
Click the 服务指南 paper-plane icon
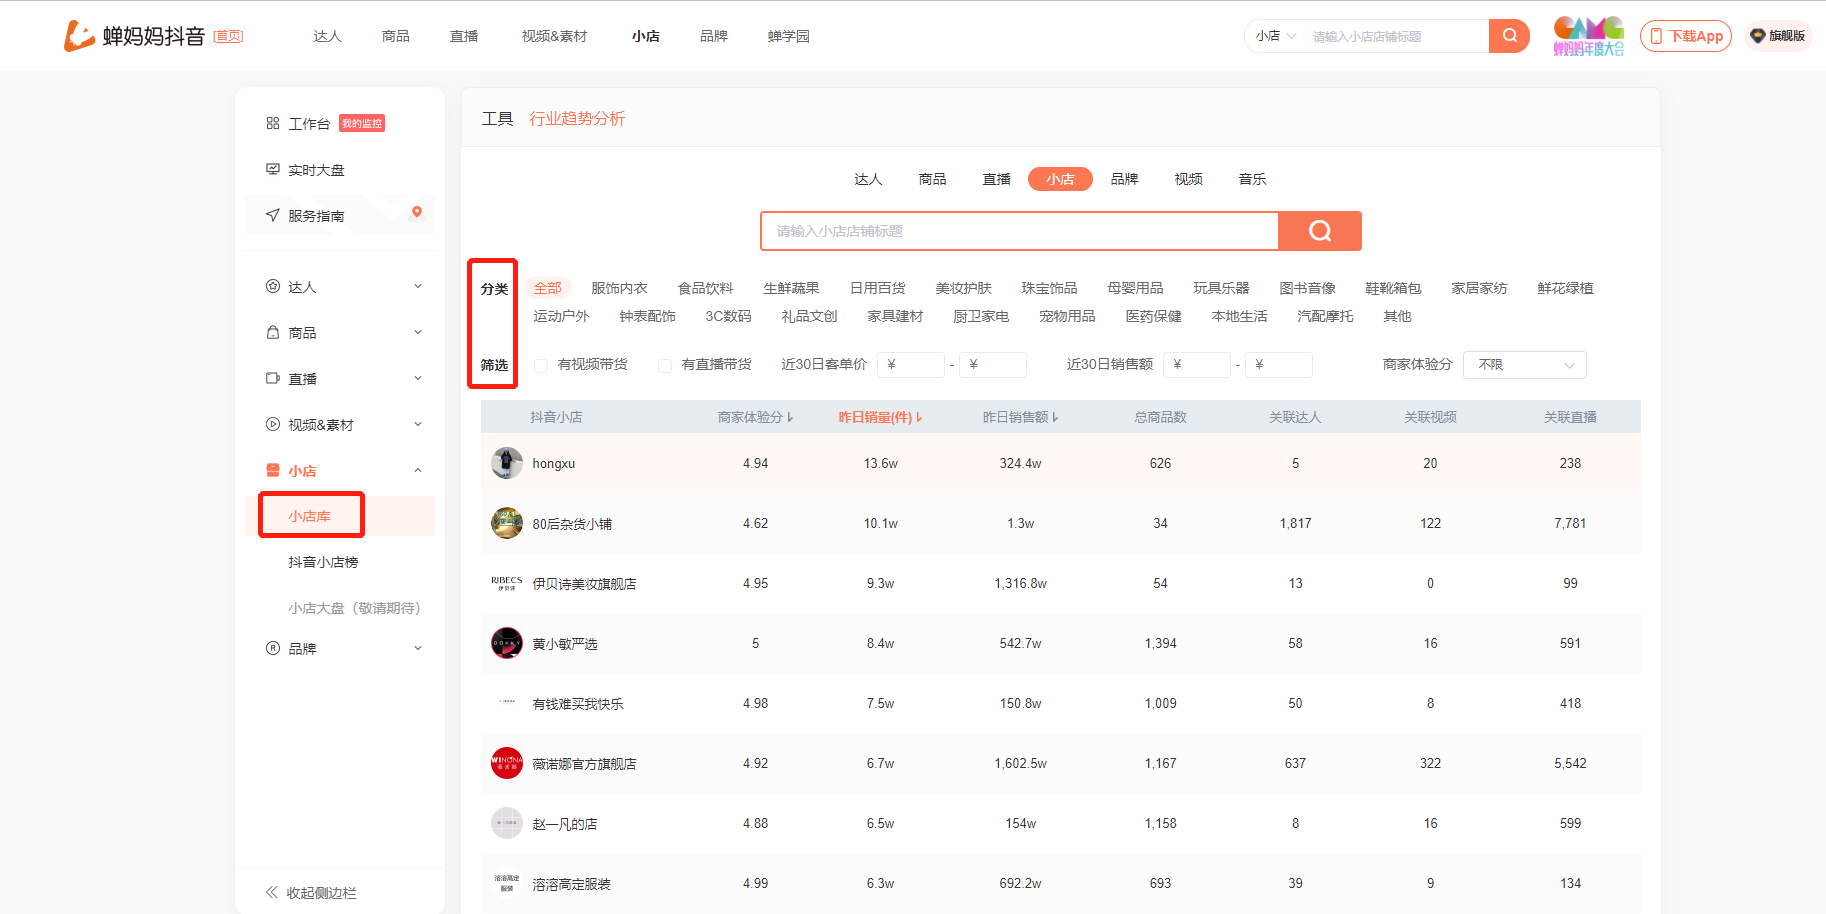[272, 215]
